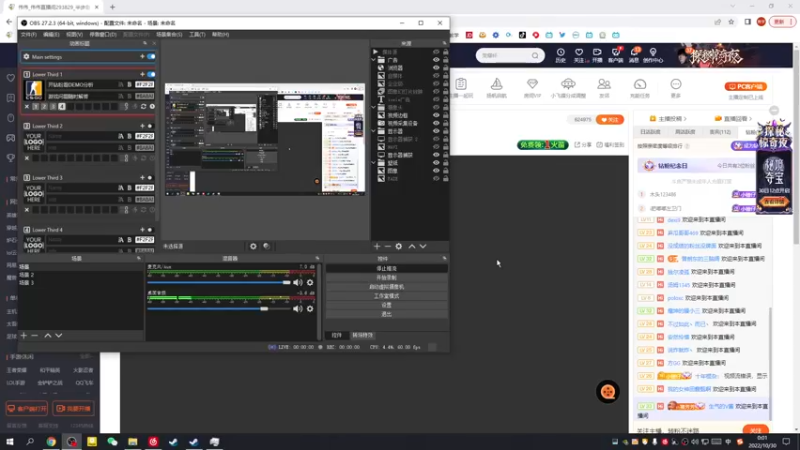The width and height of the screenshot is (800, 450).
Task: Select slot 1 in Lower Third 1
Action: [x=36, y=107]
